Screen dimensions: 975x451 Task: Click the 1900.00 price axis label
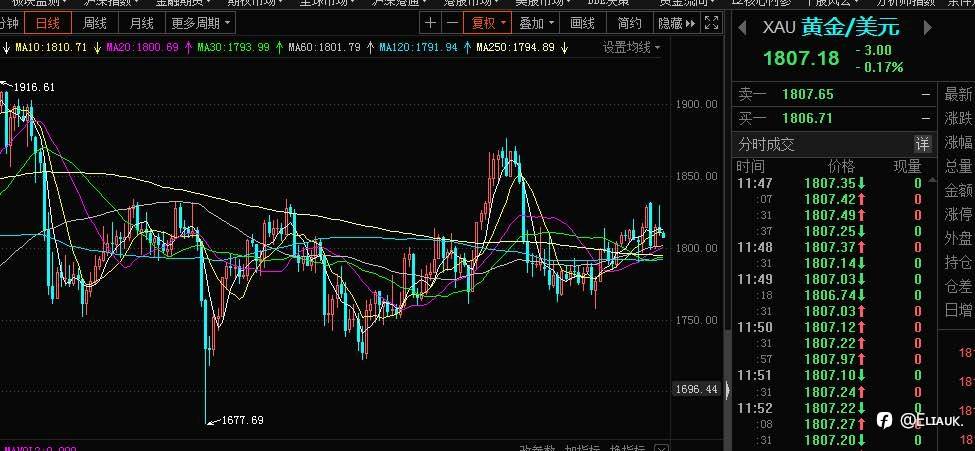click(696, 104)
